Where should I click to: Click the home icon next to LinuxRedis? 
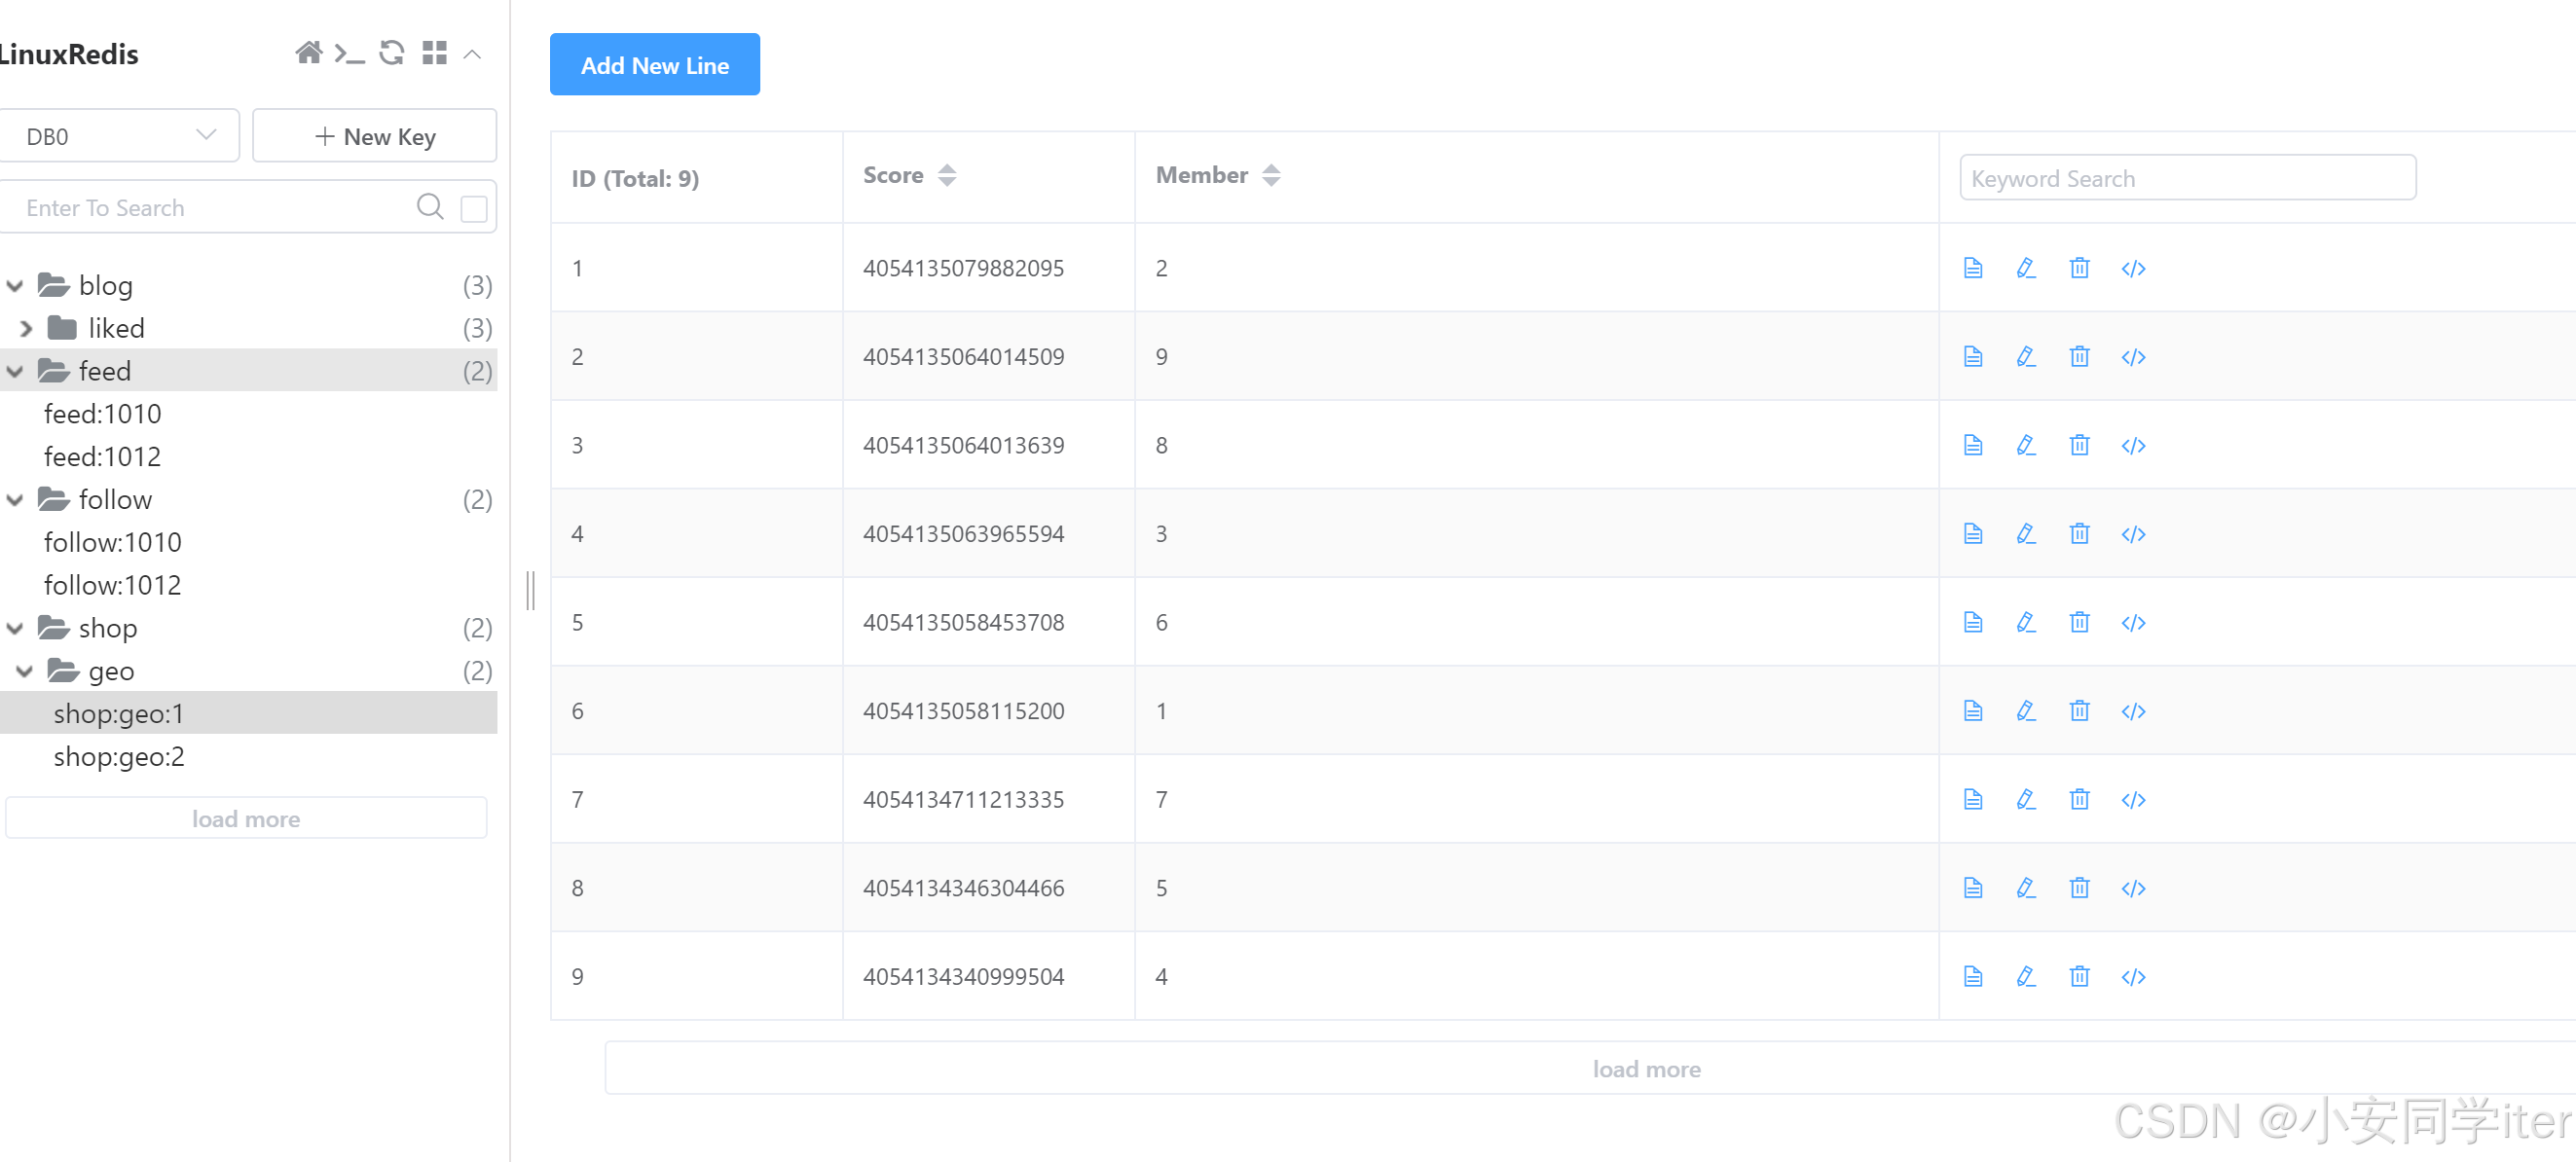tap(309, 53)
